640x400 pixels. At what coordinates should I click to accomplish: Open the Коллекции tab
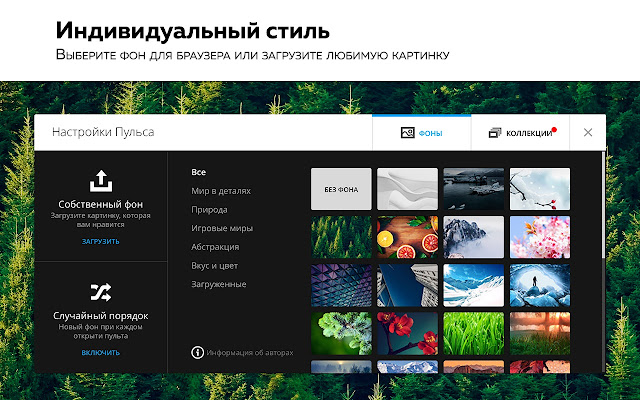(x=520, y=133)
